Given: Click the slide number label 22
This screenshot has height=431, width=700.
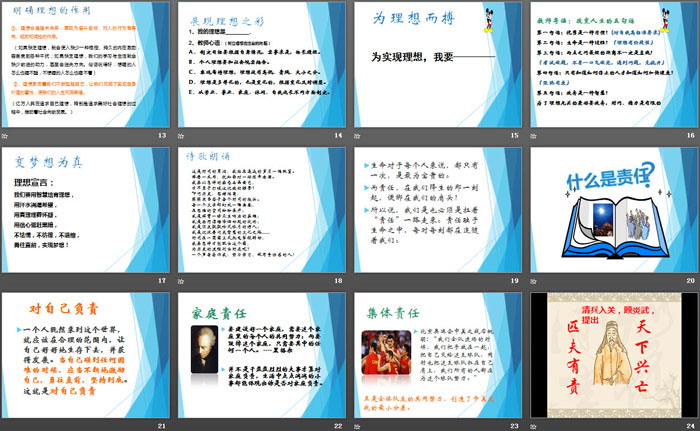Looking at the screenshot, I should pyautogui.click(x=338, y=426).
